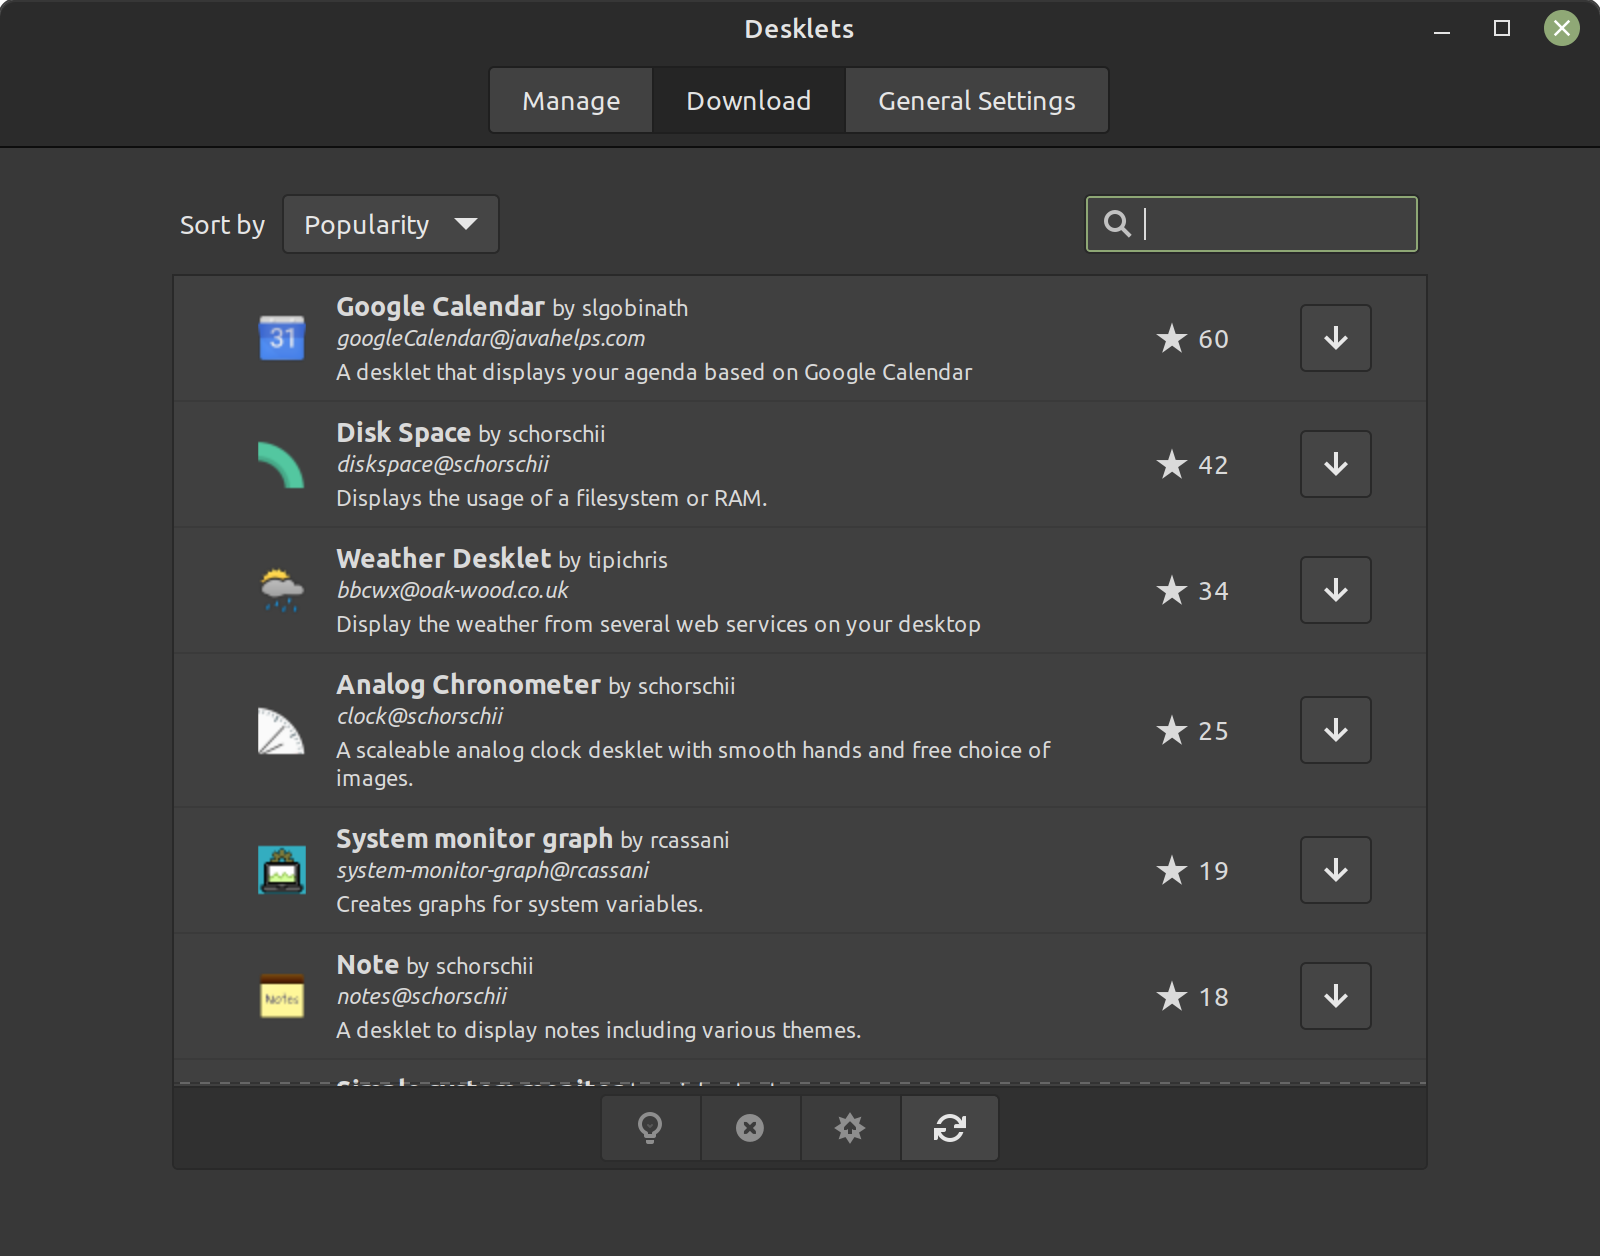Install the Disk Space desklet
The image size is (1600, 1256).
1334,464
